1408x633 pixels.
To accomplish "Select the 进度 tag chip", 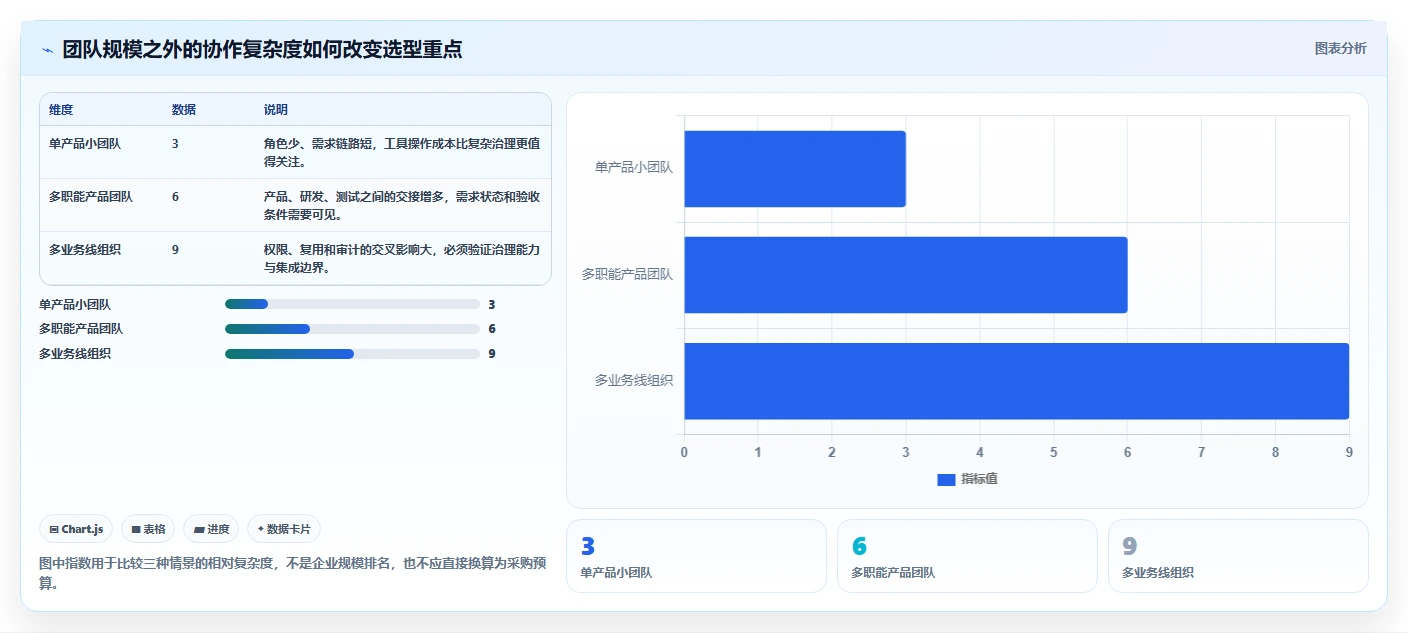I will click(211, 529).
